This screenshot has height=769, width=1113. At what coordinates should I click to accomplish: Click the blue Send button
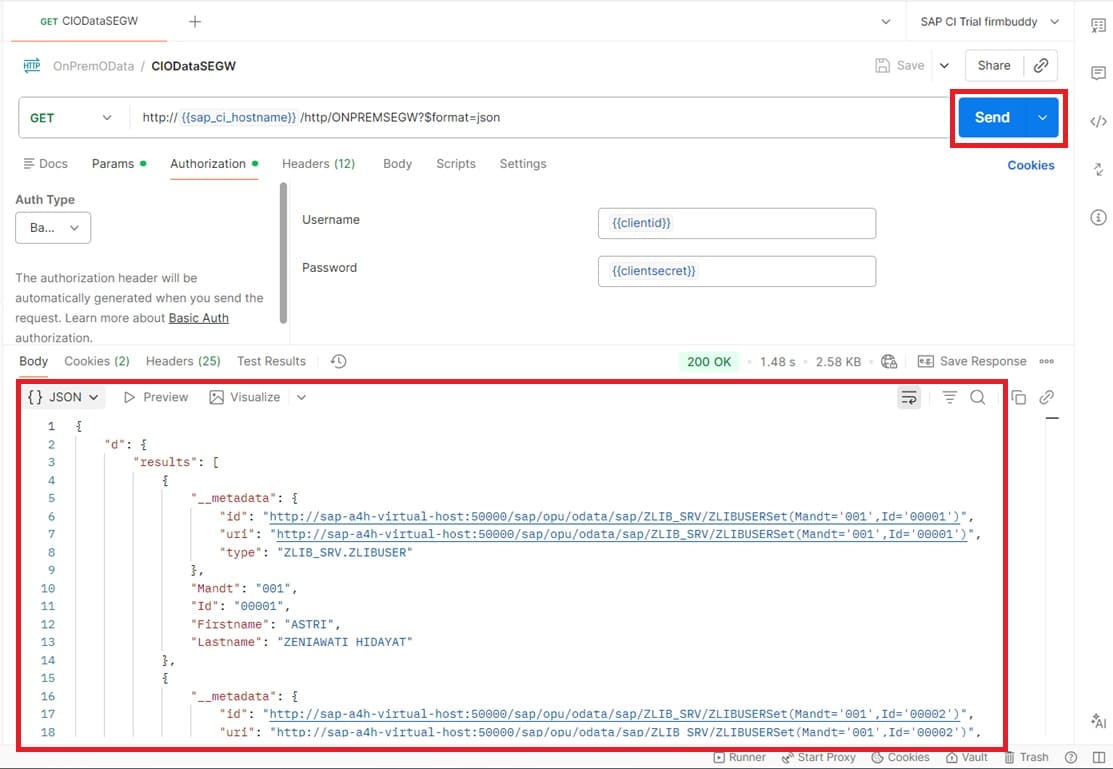(991, 117)
